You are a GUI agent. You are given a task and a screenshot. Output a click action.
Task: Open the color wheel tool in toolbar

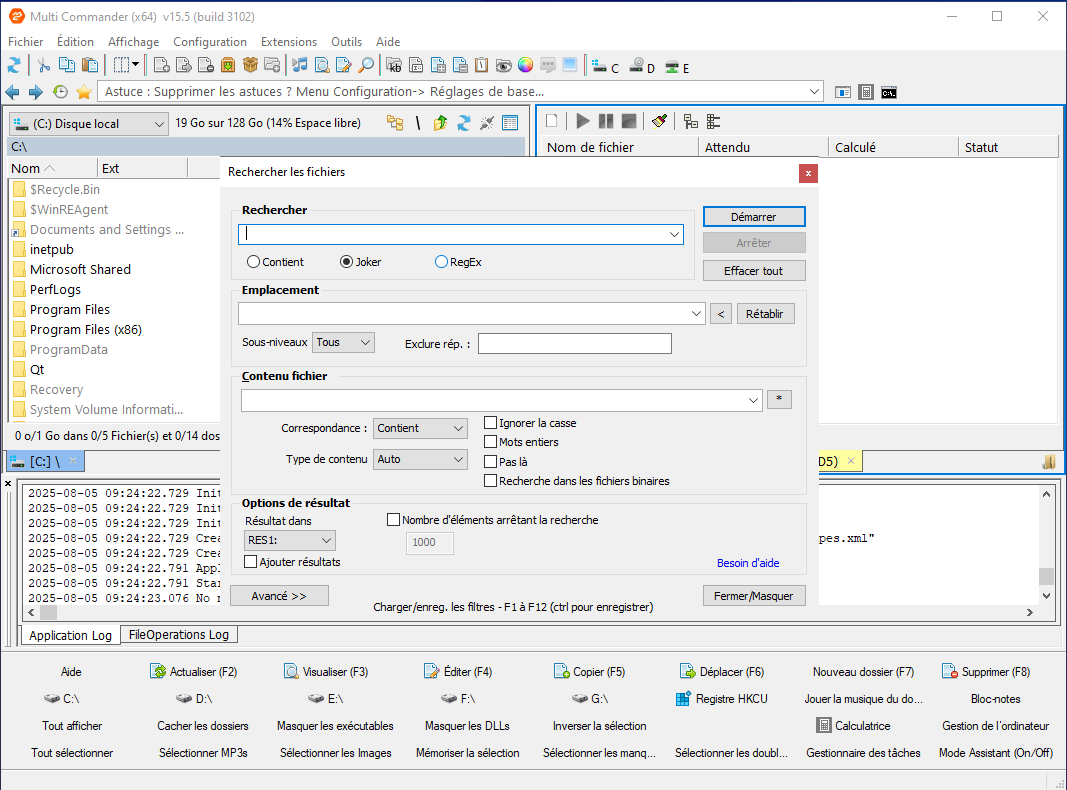525,66
